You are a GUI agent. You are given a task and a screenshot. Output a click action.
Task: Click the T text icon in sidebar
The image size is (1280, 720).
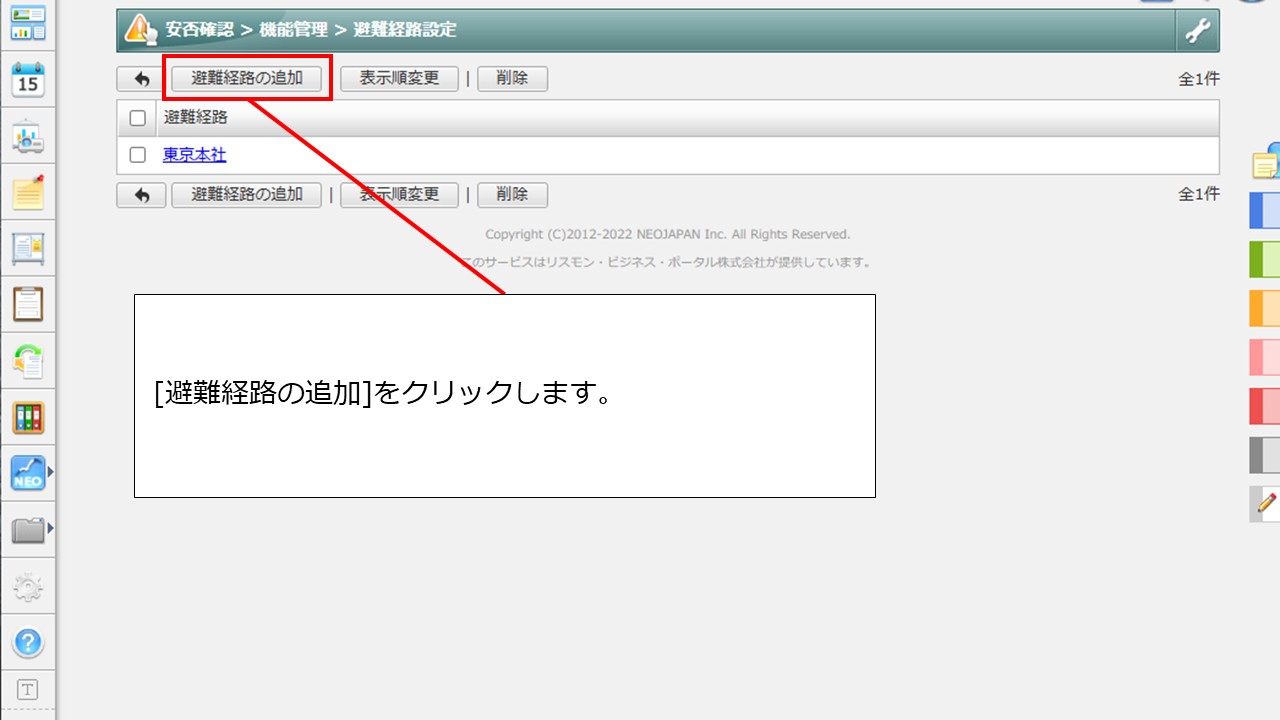(x=28, y=689)
